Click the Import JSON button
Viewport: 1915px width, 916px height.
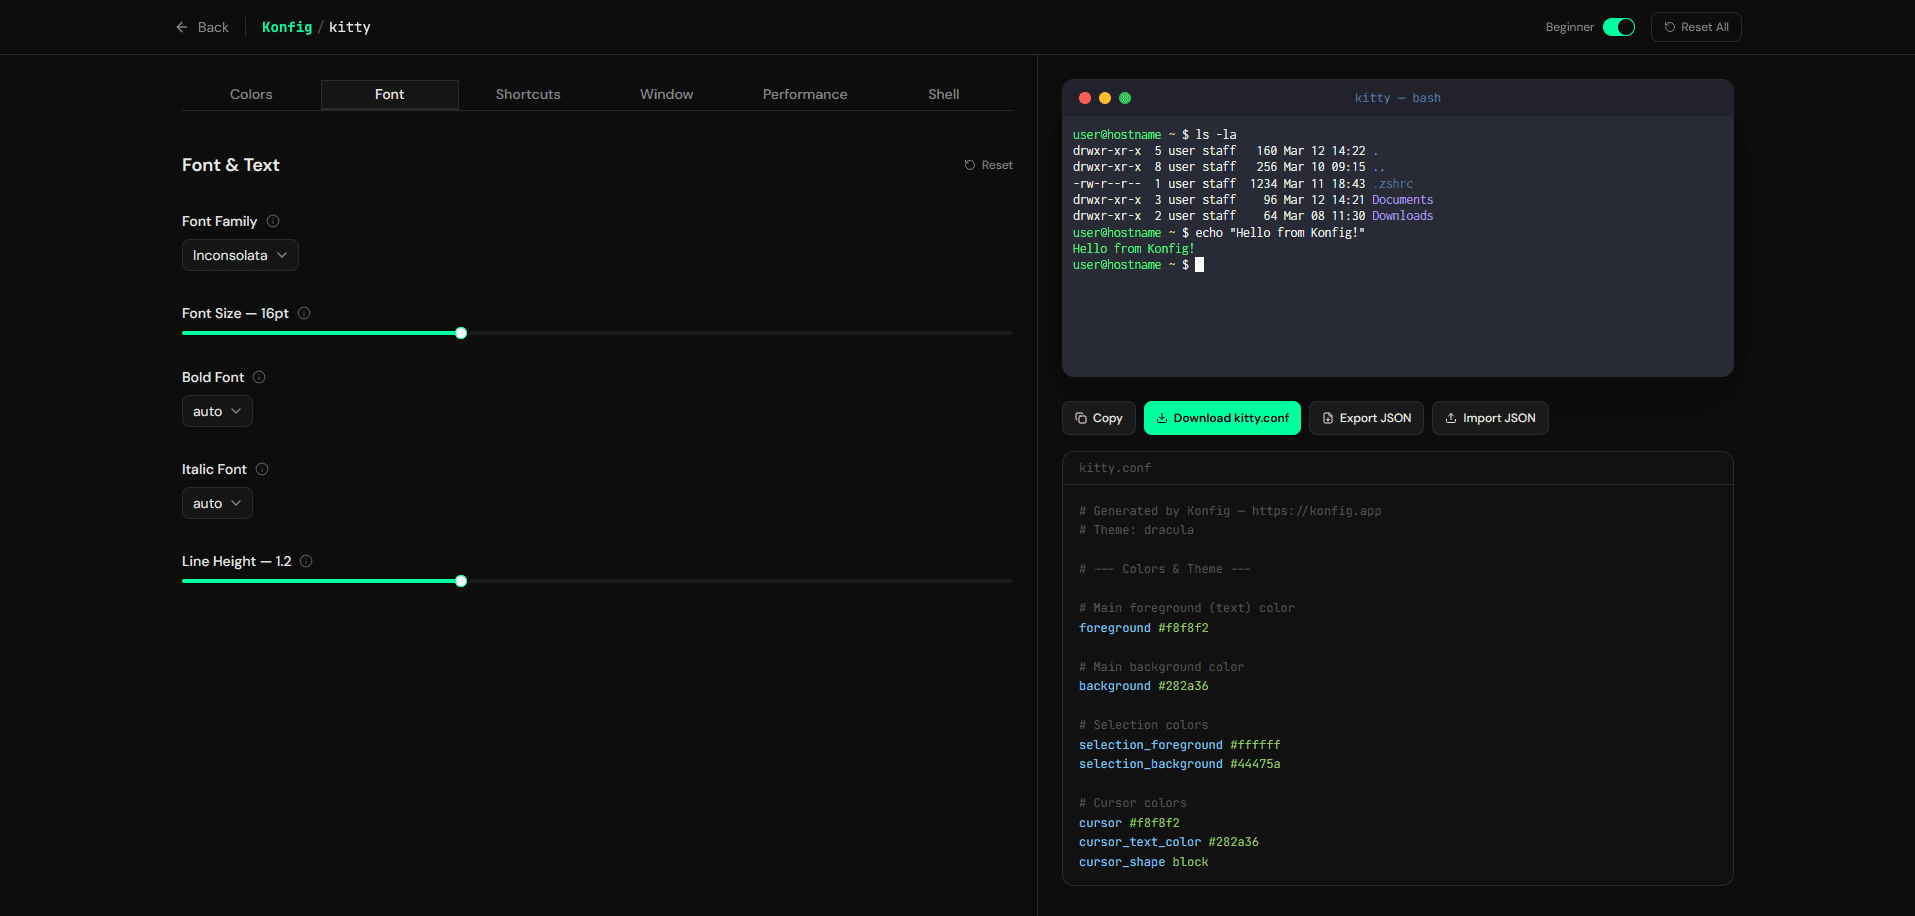(1490, 418)
